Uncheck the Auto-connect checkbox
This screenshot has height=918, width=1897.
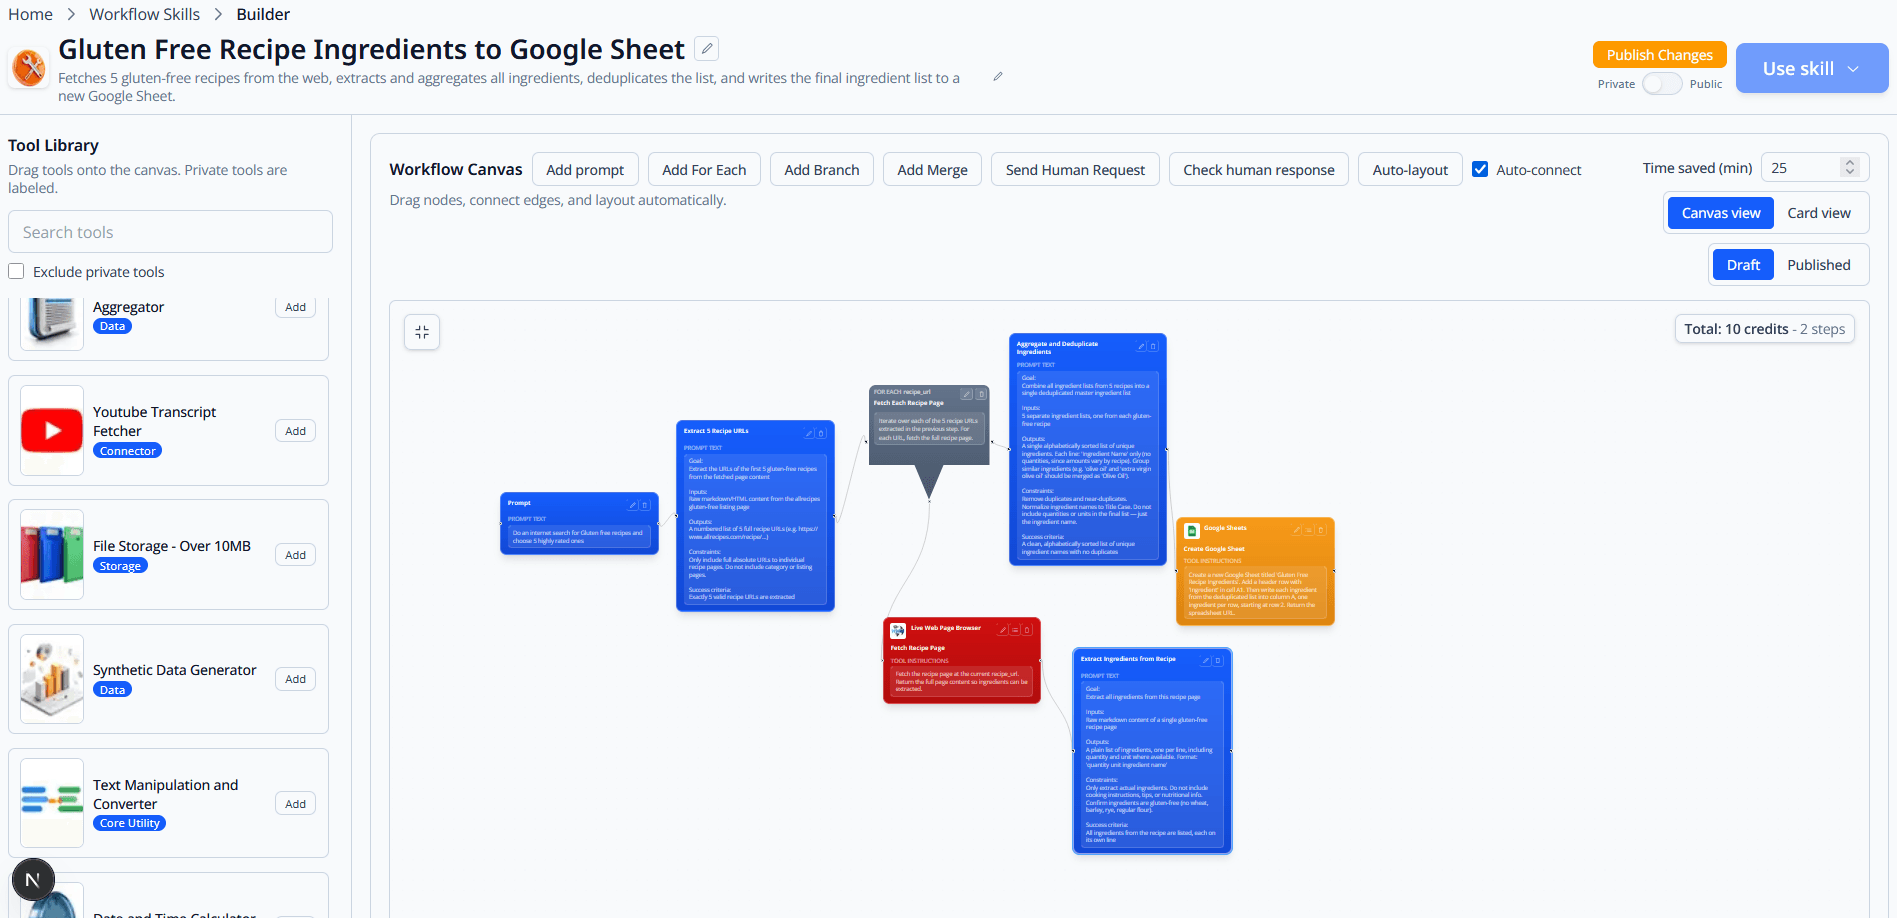(x=1480, y=169)
